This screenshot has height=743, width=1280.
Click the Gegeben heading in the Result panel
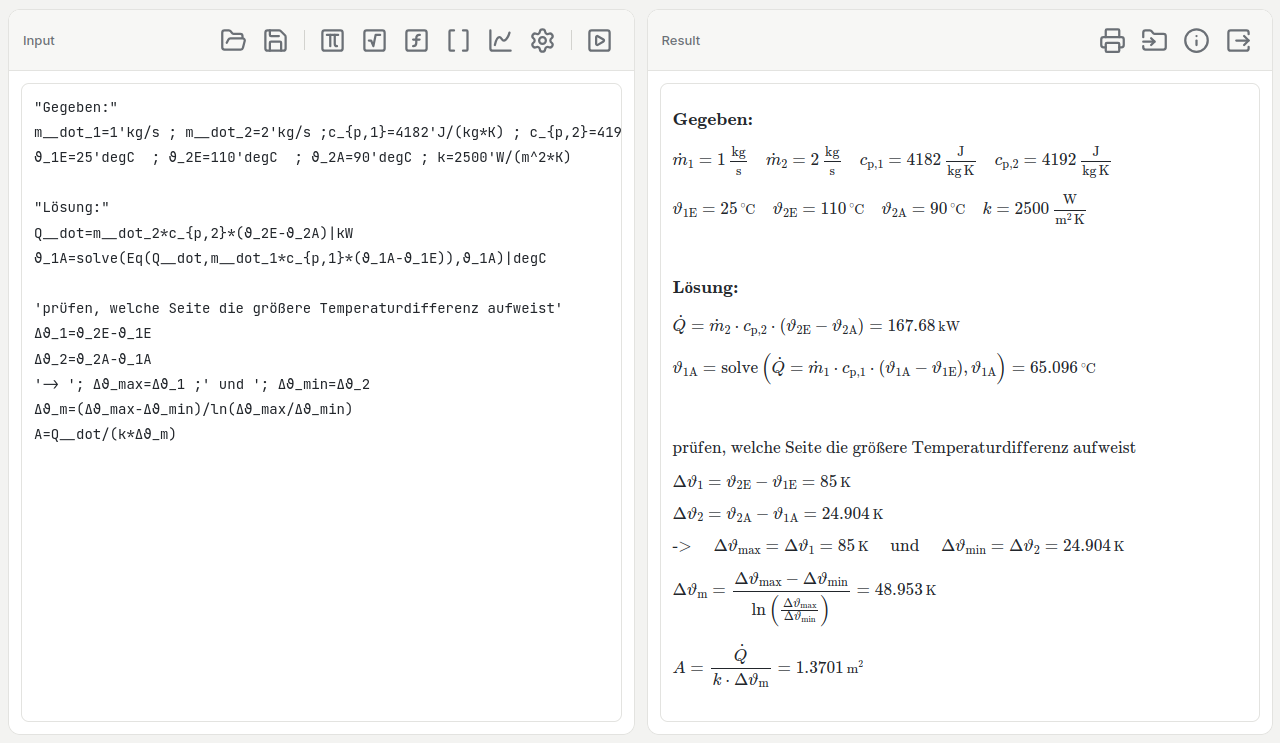713,120
